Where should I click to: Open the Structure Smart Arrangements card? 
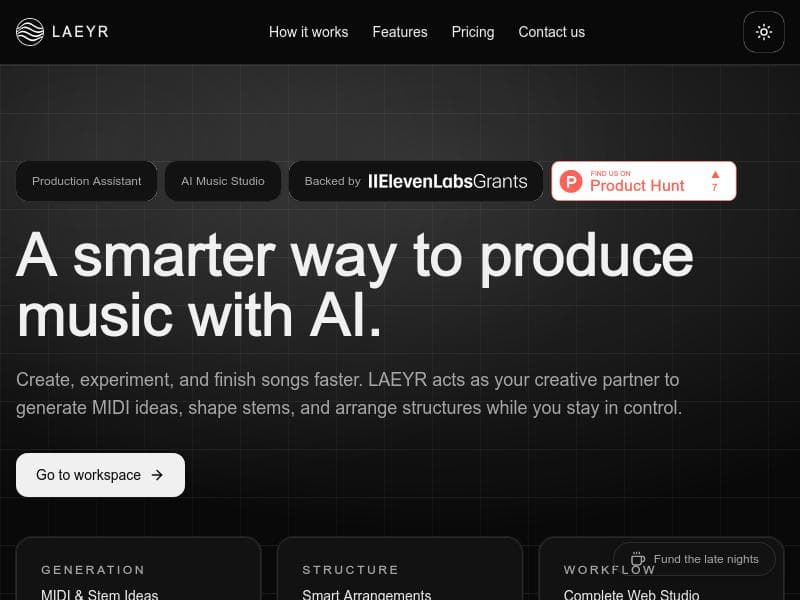399,568
